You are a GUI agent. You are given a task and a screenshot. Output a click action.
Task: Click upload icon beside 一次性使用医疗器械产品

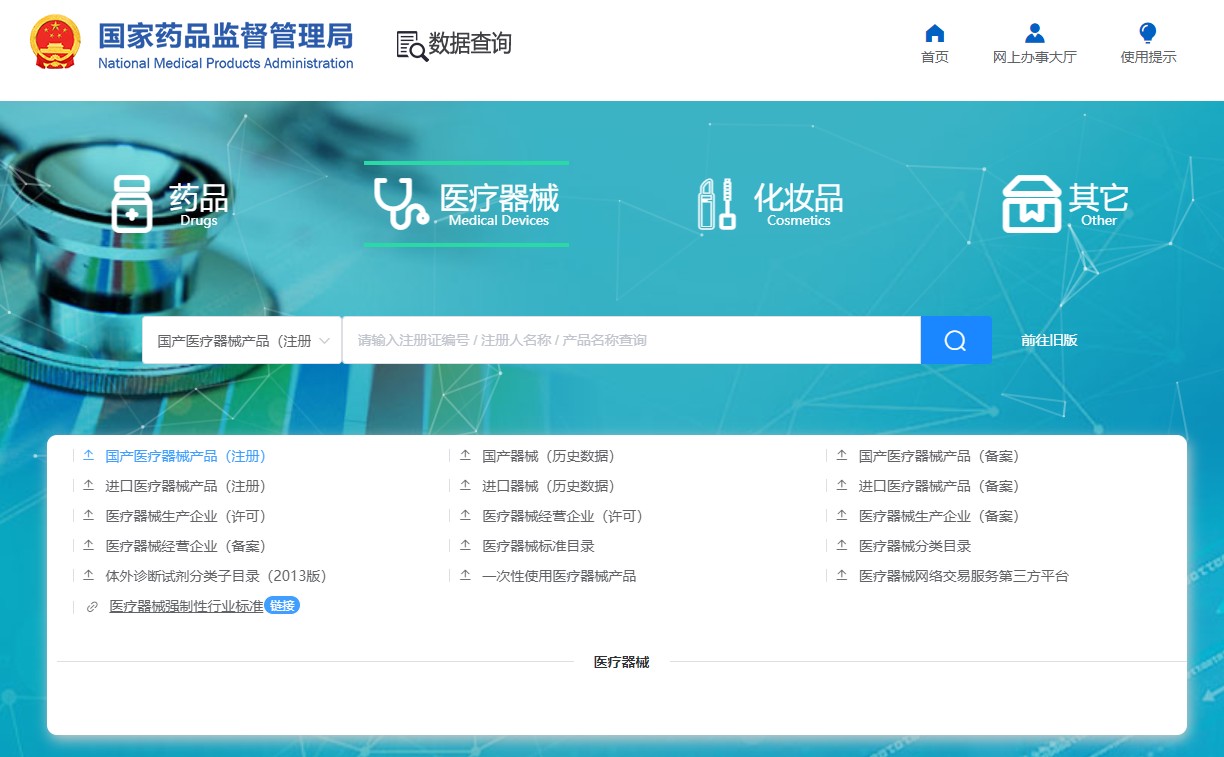pyautogui.click(x=465, y=576)
